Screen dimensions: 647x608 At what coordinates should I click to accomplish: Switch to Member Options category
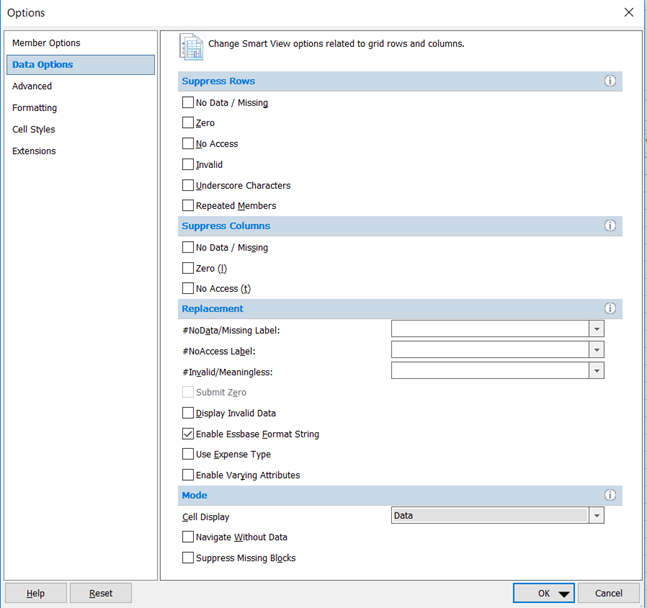click(x=46, y=43)
